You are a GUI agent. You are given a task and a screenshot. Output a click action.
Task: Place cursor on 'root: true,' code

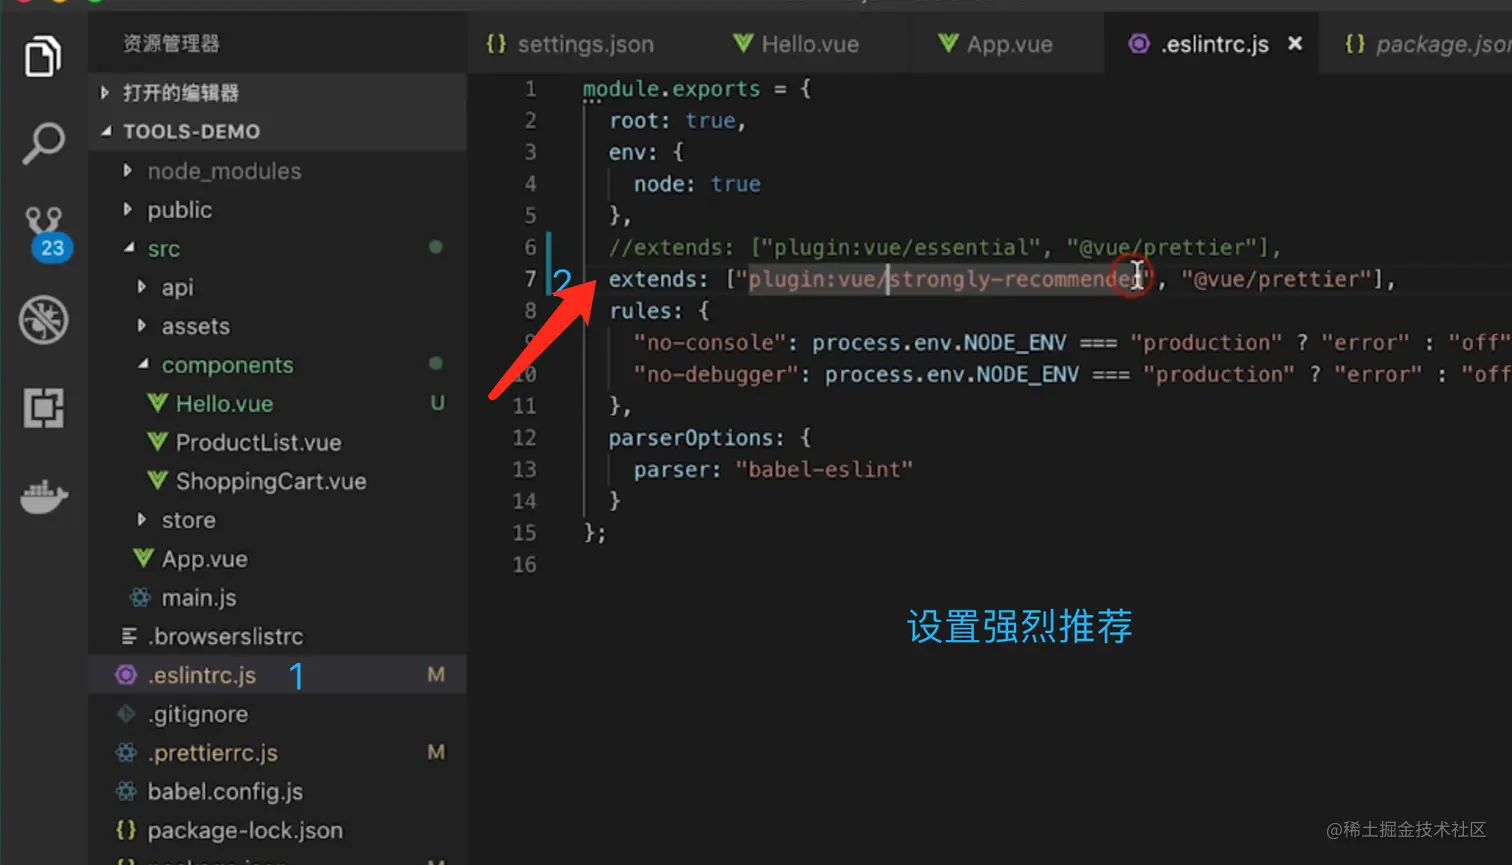678,121
